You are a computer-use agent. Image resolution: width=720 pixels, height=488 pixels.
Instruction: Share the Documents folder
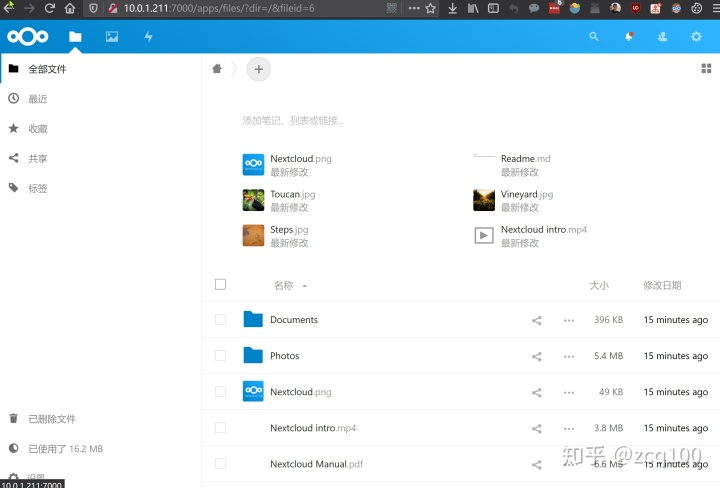point(536,320)
